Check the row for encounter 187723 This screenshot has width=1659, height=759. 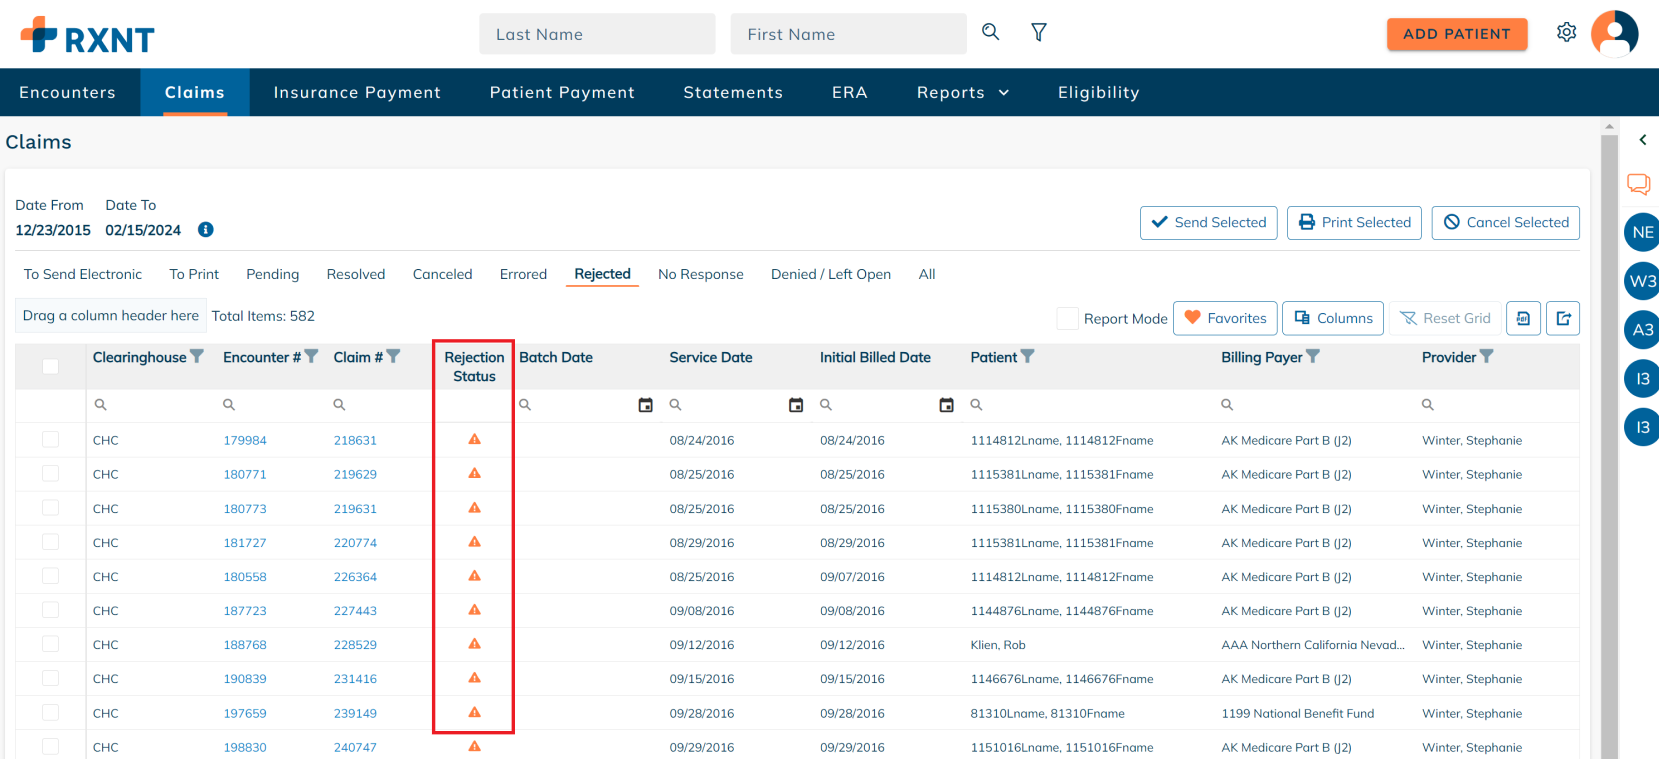[x=50, y=610]
